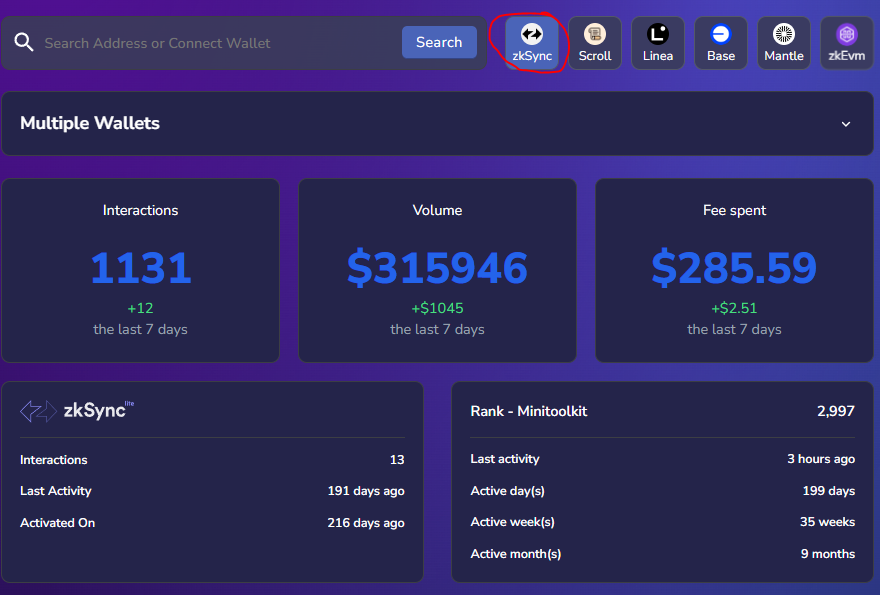
Task: Click the Multiple Wallets heading
Action: click(x=90, y=123)
